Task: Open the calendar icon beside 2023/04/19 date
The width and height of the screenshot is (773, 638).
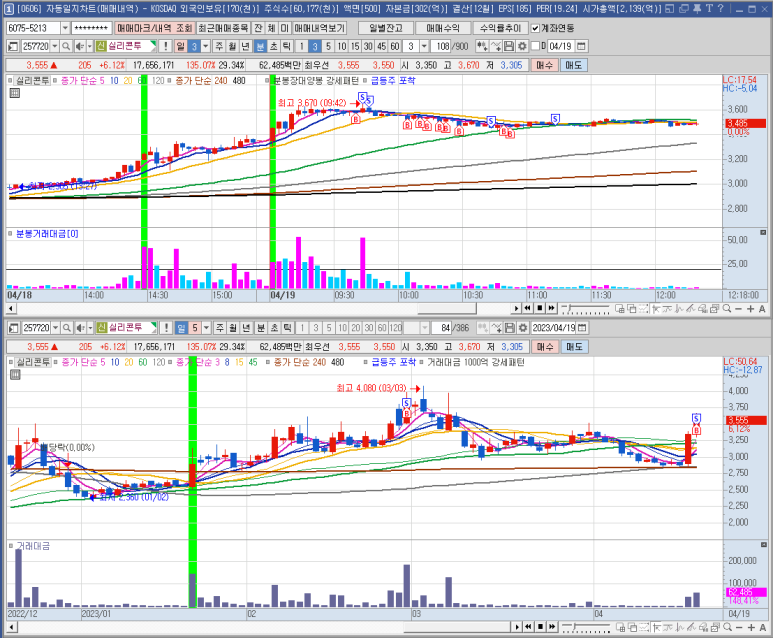Action: pyautogui.click(x=583, y=328)
